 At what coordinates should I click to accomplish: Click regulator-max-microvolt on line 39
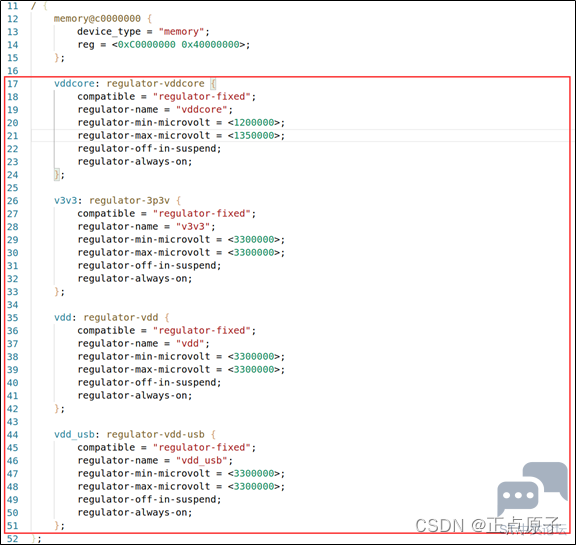coord(144,369)
